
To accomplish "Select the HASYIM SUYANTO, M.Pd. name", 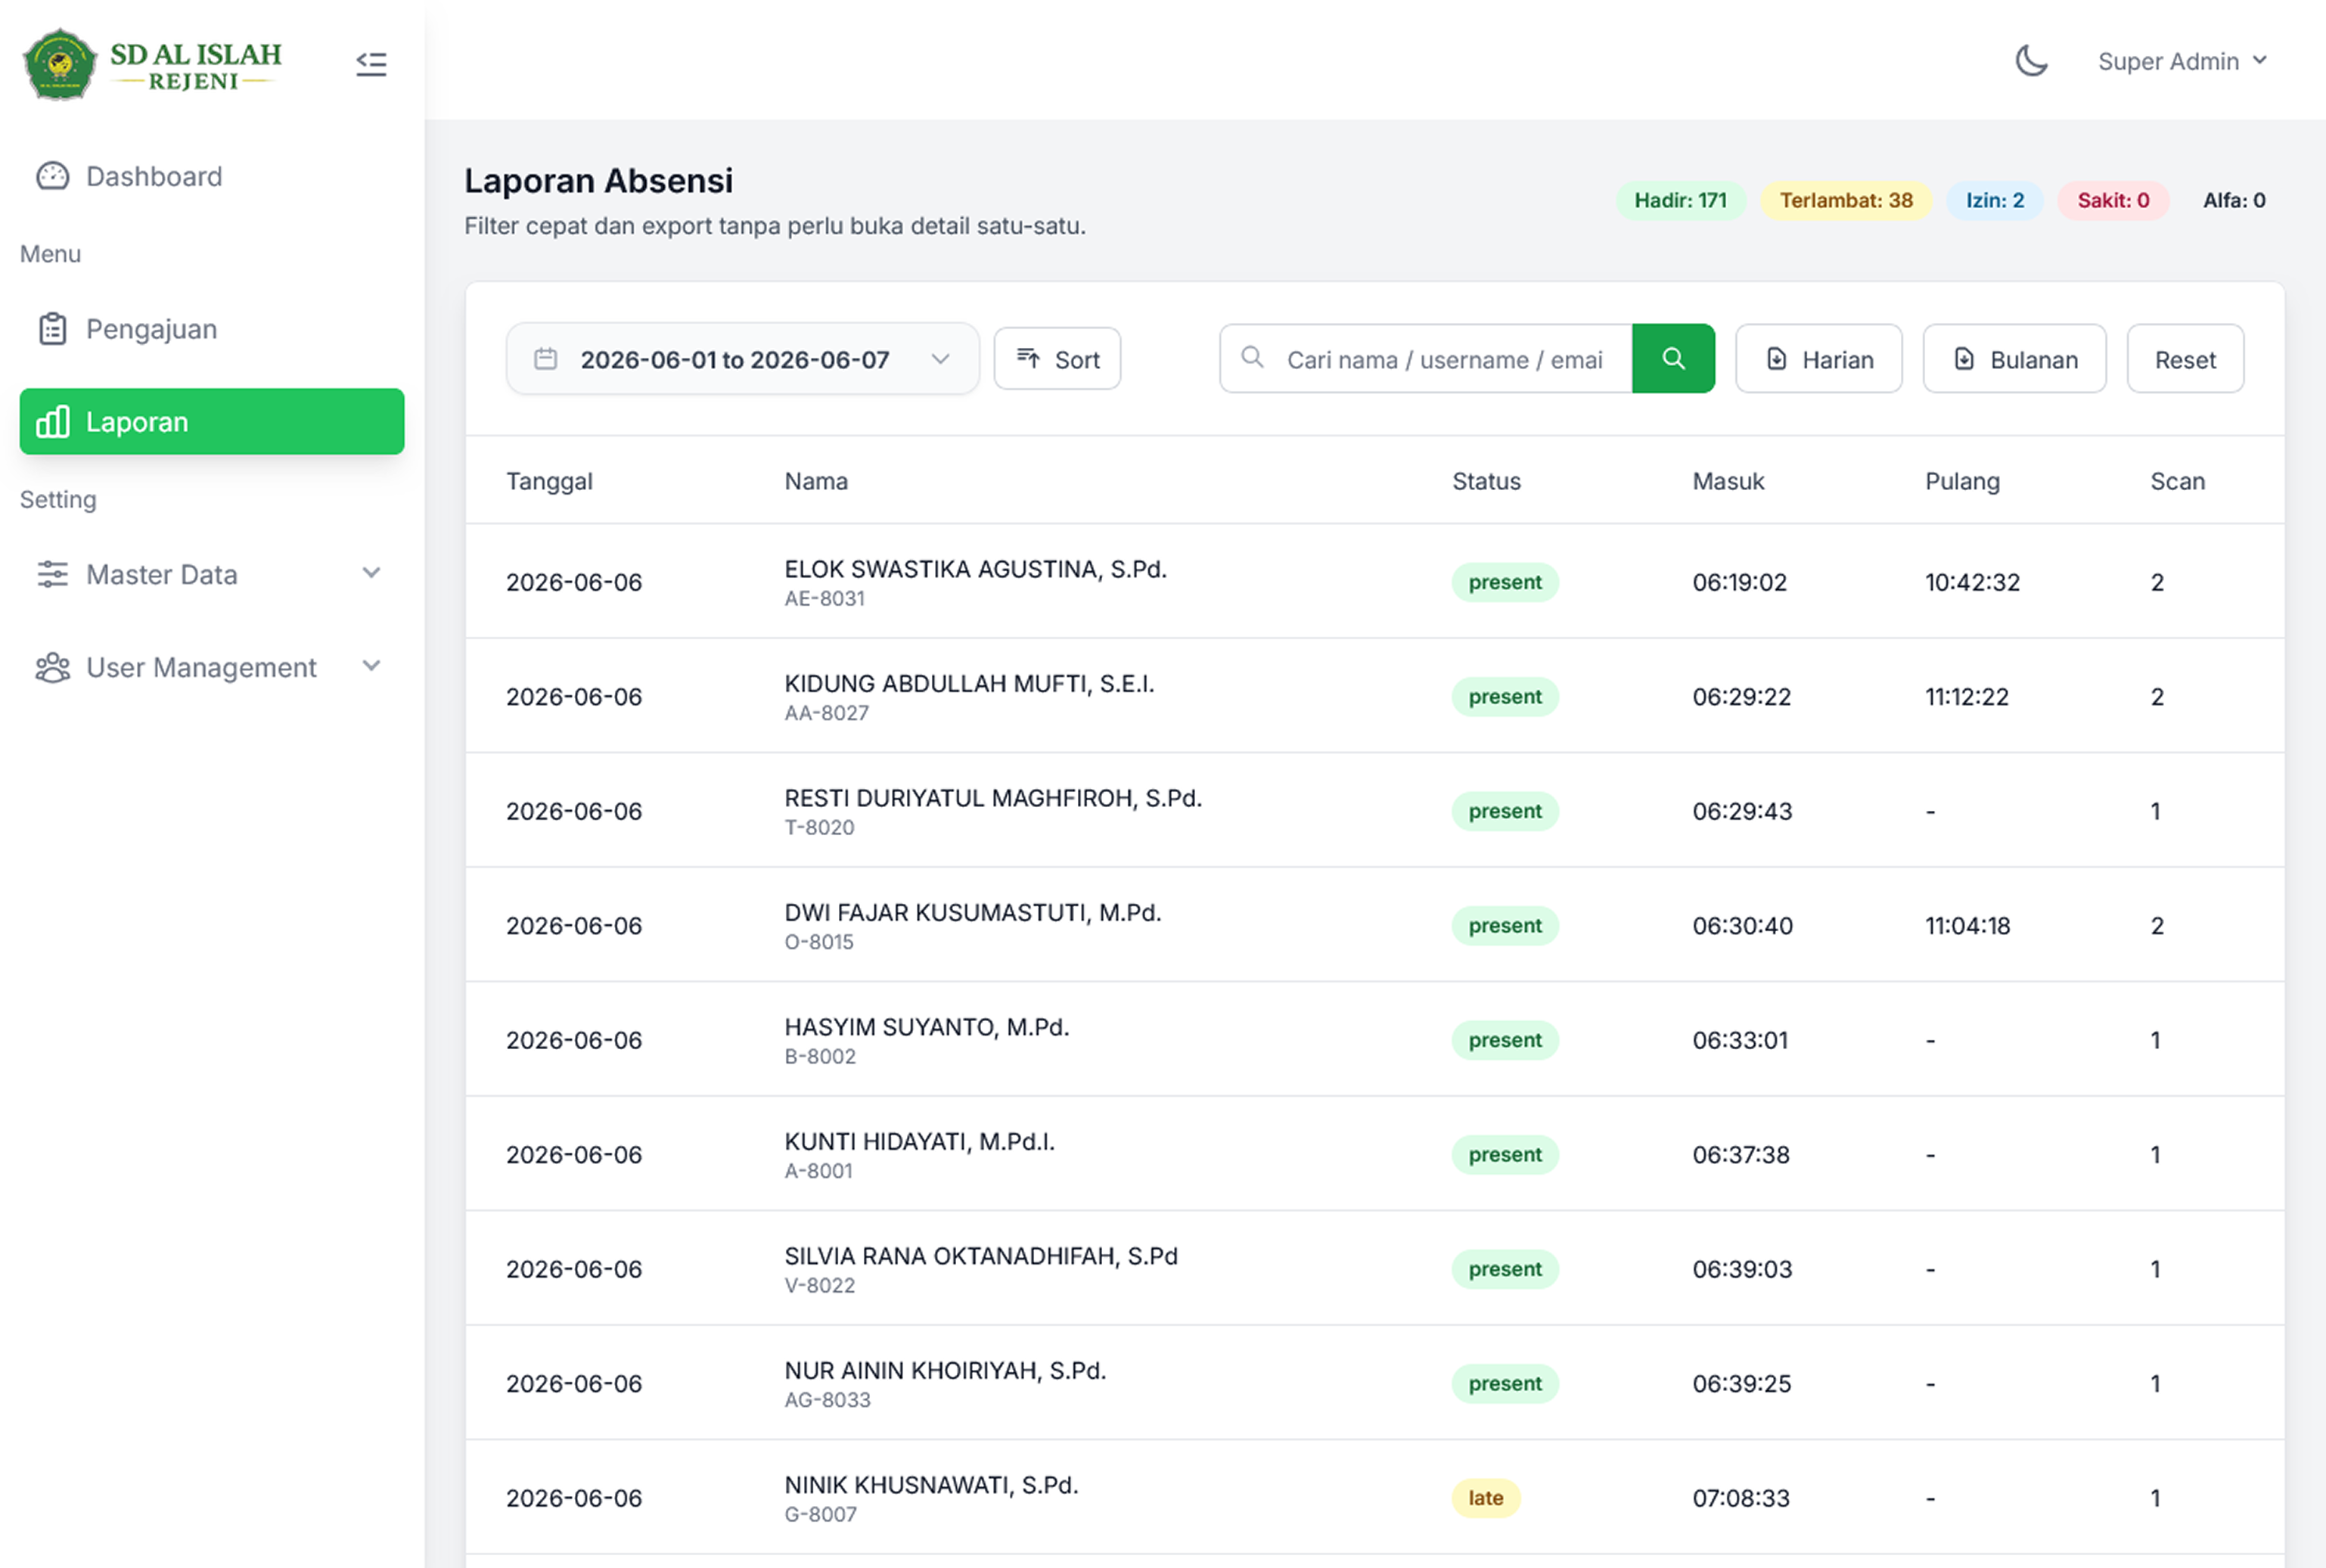I will pyautogui.click(x=927, y=1027).
